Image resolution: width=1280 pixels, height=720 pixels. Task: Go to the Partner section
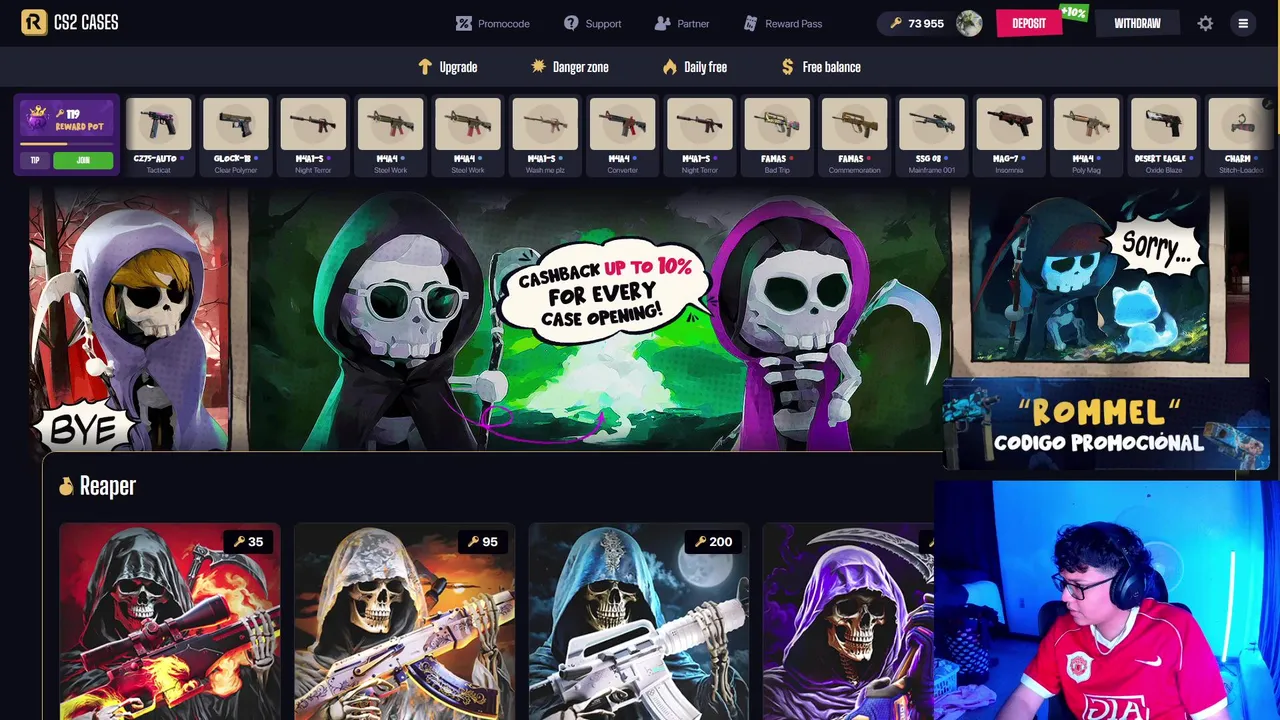tap(682, 23)
